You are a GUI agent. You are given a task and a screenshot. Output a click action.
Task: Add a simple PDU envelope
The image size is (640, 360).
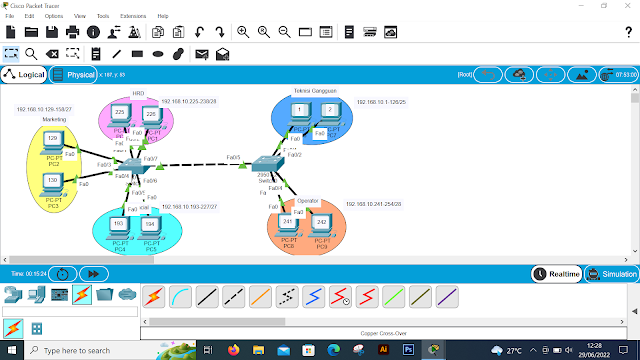click(x=202, y=54)
